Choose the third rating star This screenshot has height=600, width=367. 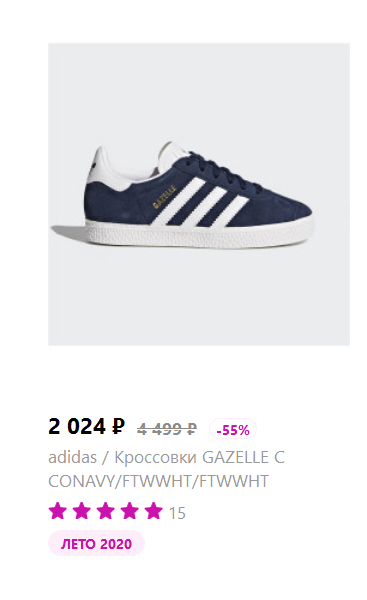tap(106, 511)
